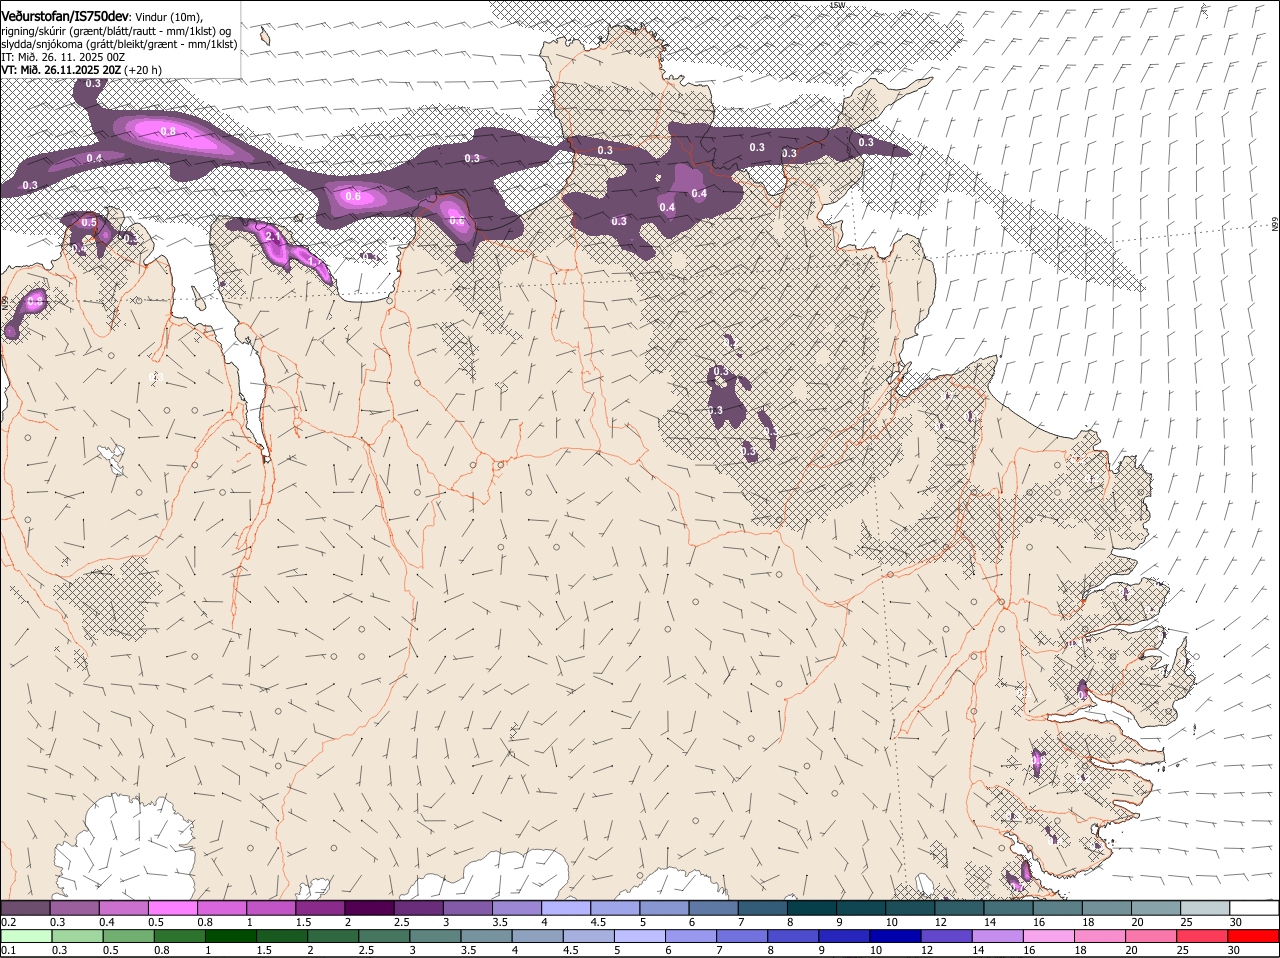This screenshot has height=958, width=1280.
Task: Click the IT: Mið. 26. 11. 2025 00Z line
Action: coord(63,57)
